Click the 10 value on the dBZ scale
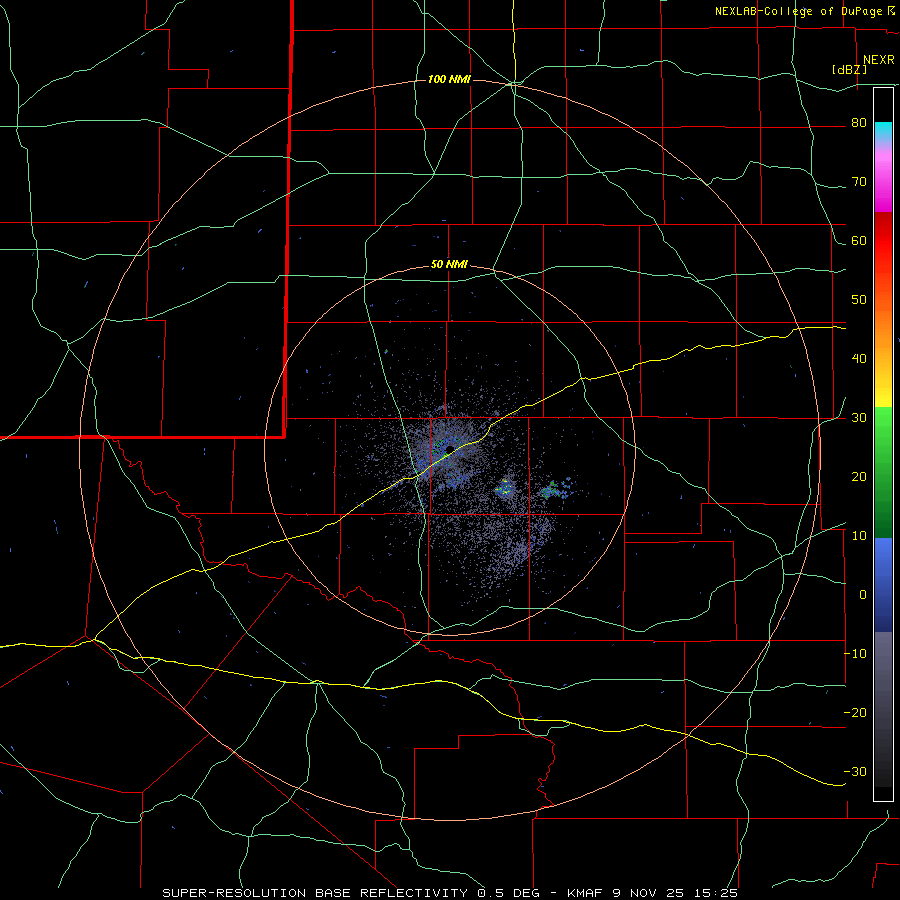 click(x=859, y=536)
